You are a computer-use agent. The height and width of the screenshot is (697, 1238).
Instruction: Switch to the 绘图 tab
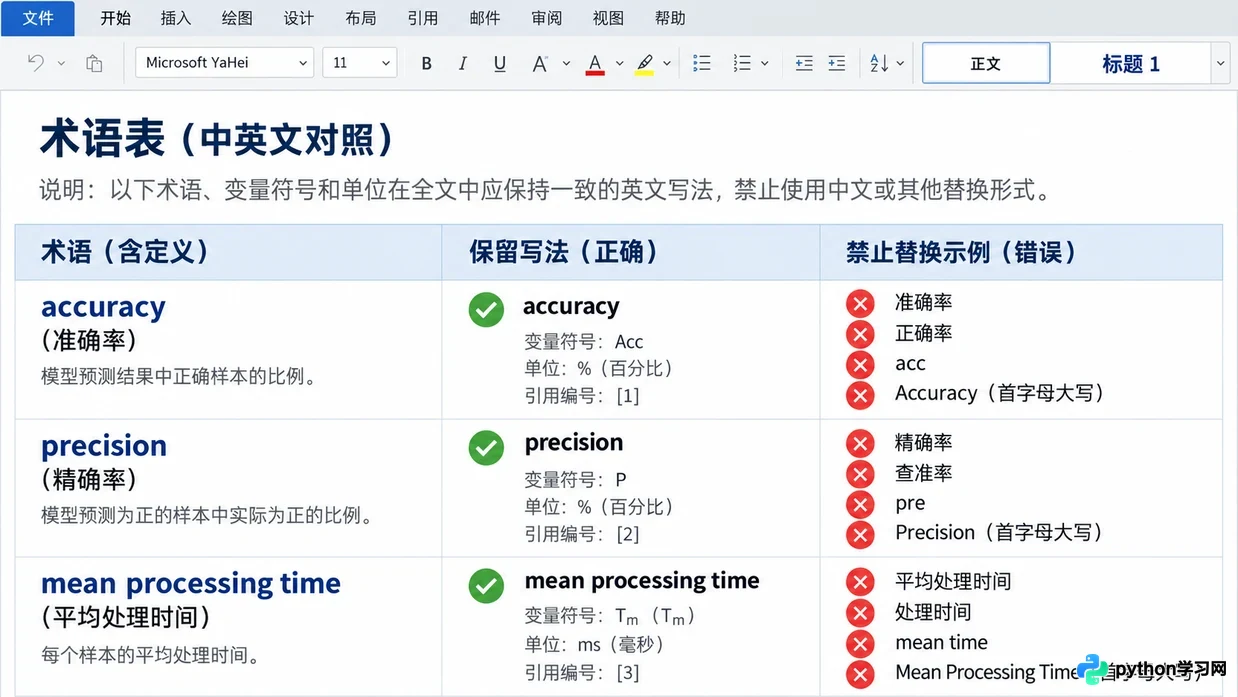click(x=237, y=18)
